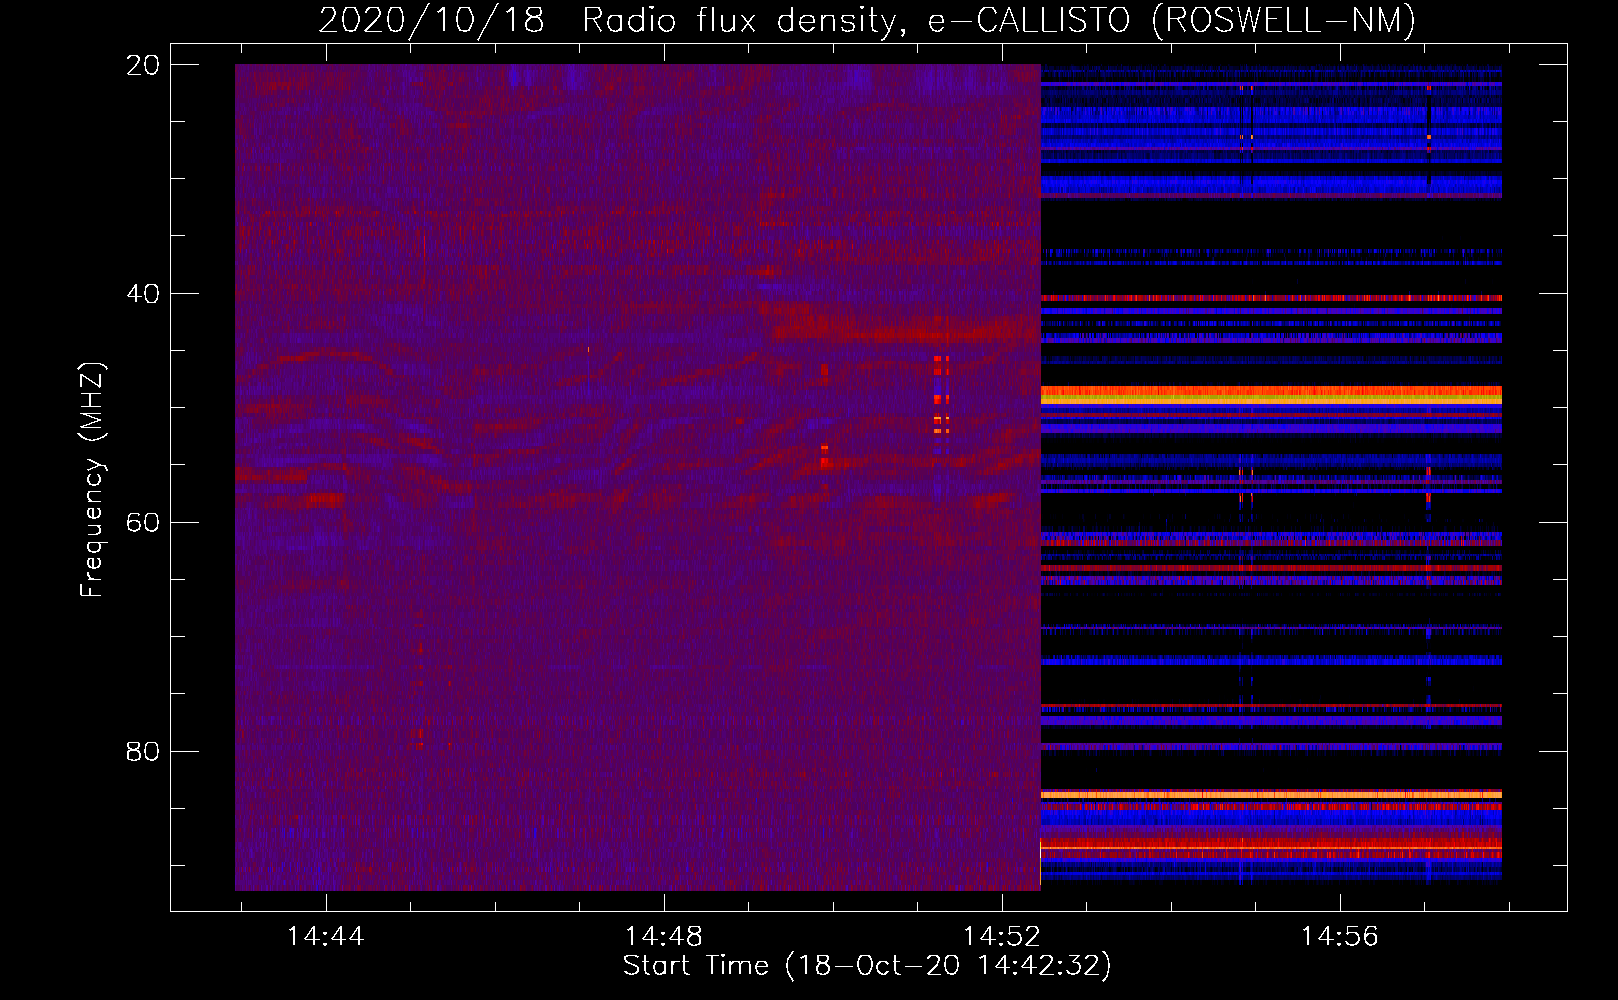Viewport: 1618px width, 1000px height.
Task: Click the 14:52 time tick label
Action: click(x=1001, y=937)
